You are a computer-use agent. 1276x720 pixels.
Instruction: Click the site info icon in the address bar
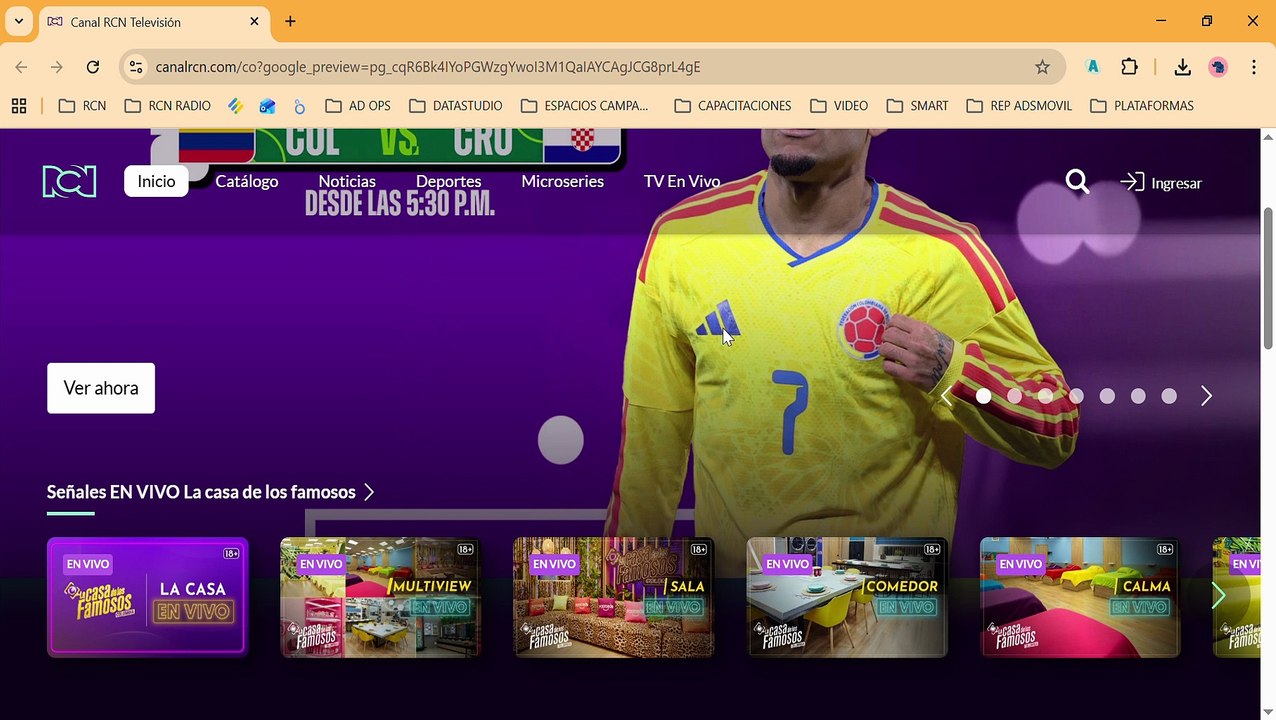(x=137, y=67)
